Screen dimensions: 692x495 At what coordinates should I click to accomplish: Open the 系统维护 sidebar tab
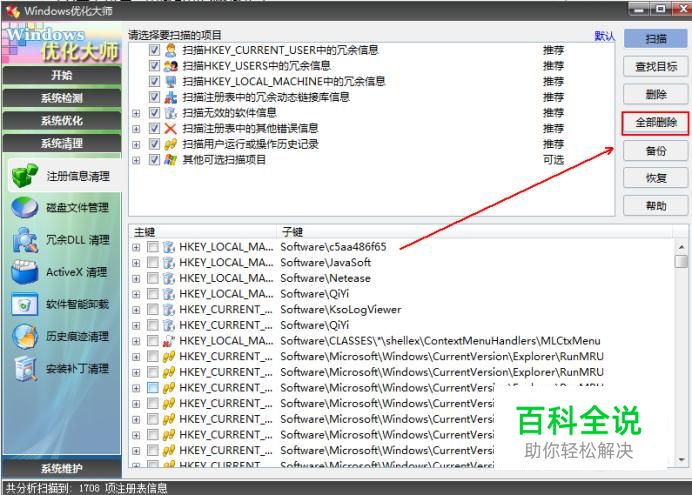[62, 469]
